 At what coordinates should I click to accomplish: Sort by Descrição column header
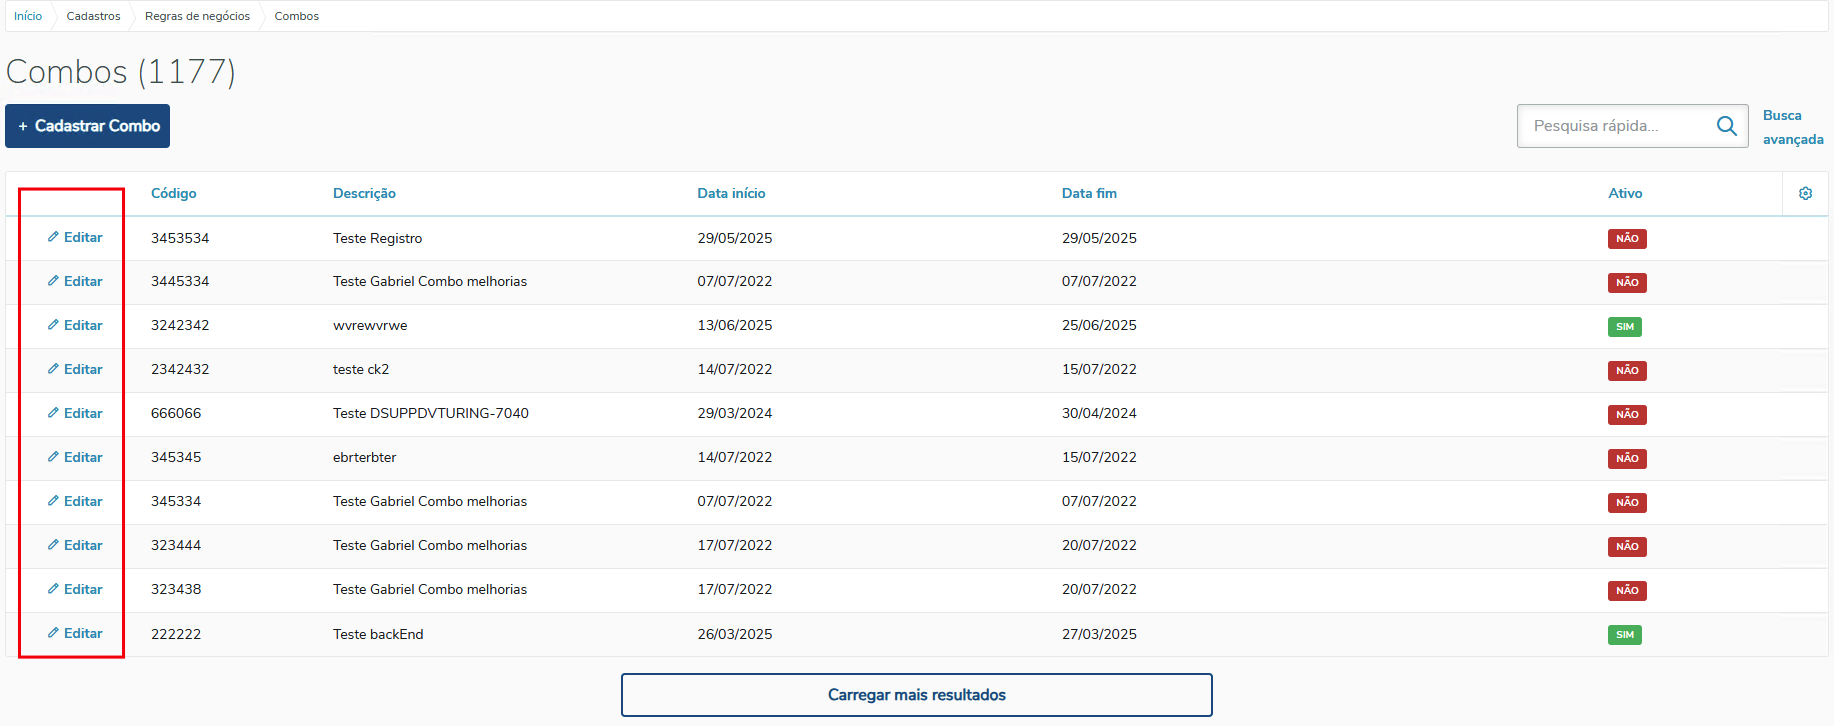364,193
